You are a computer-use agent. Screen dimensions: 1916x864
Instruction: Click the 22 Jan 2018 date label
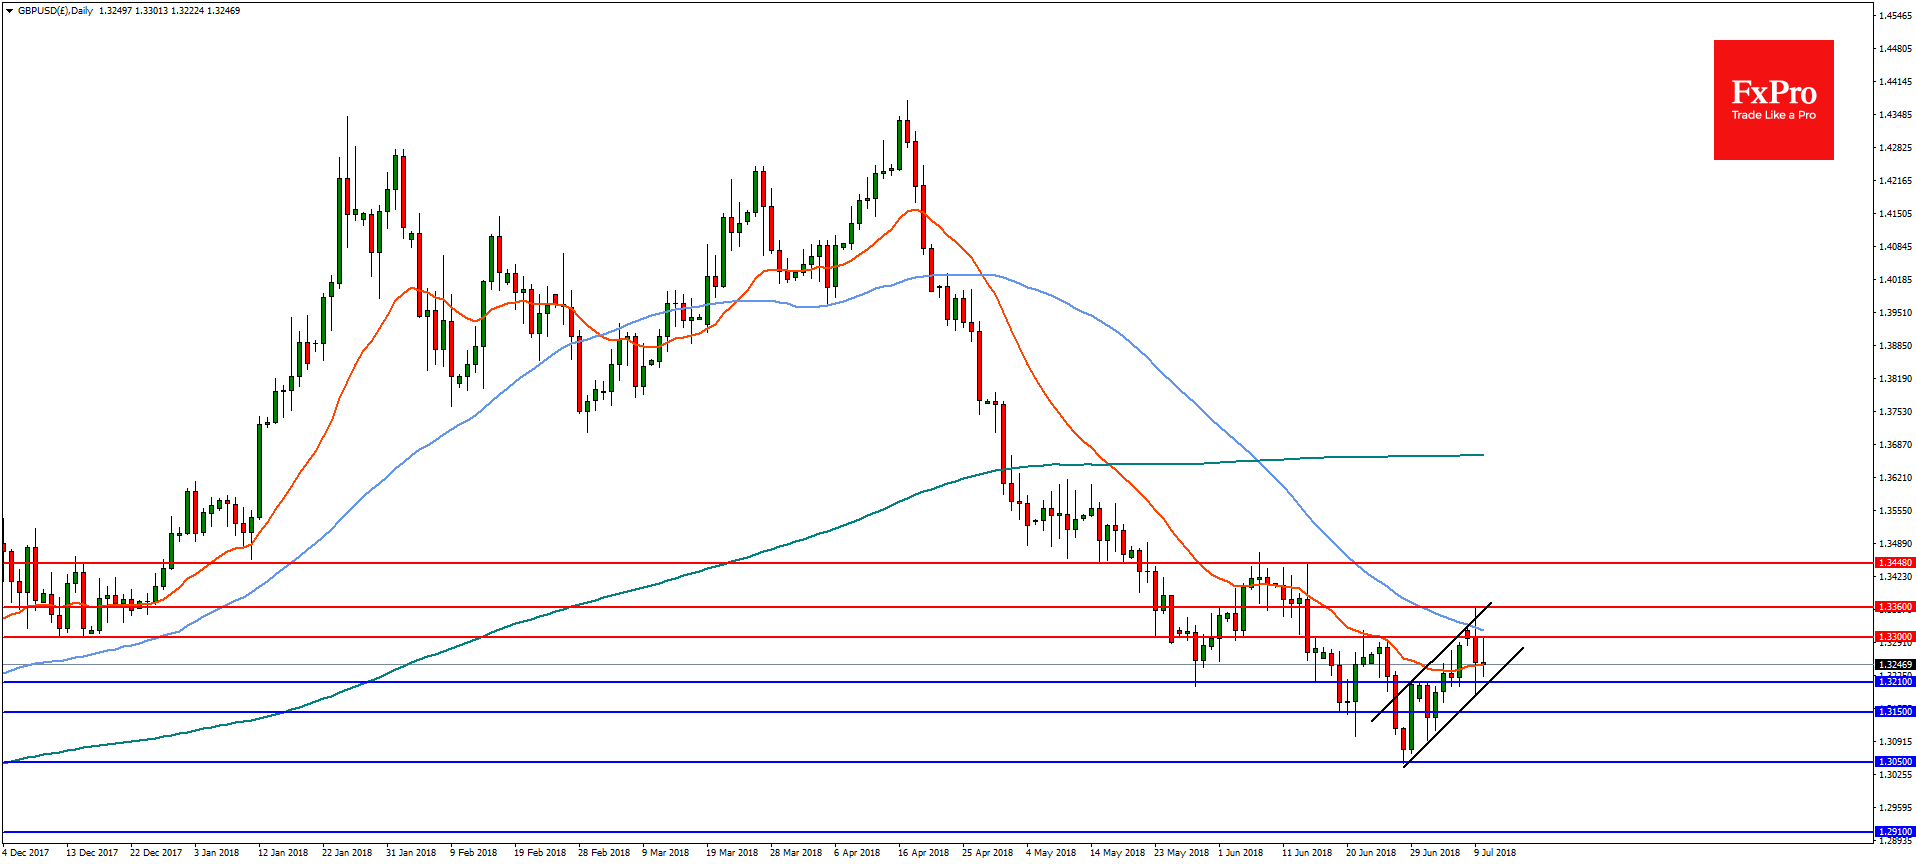click(x=346, y=853)
